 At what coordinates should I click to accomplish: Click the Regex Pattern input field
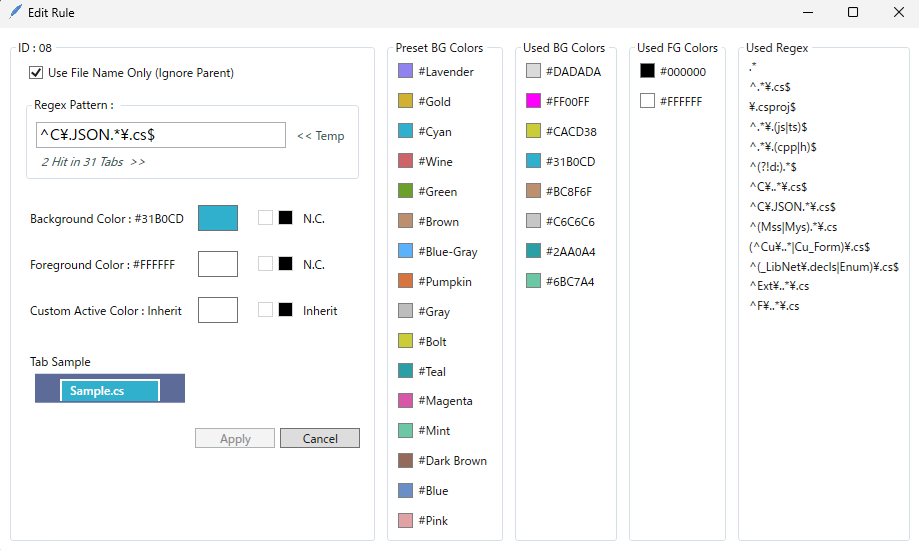point(161,135)
